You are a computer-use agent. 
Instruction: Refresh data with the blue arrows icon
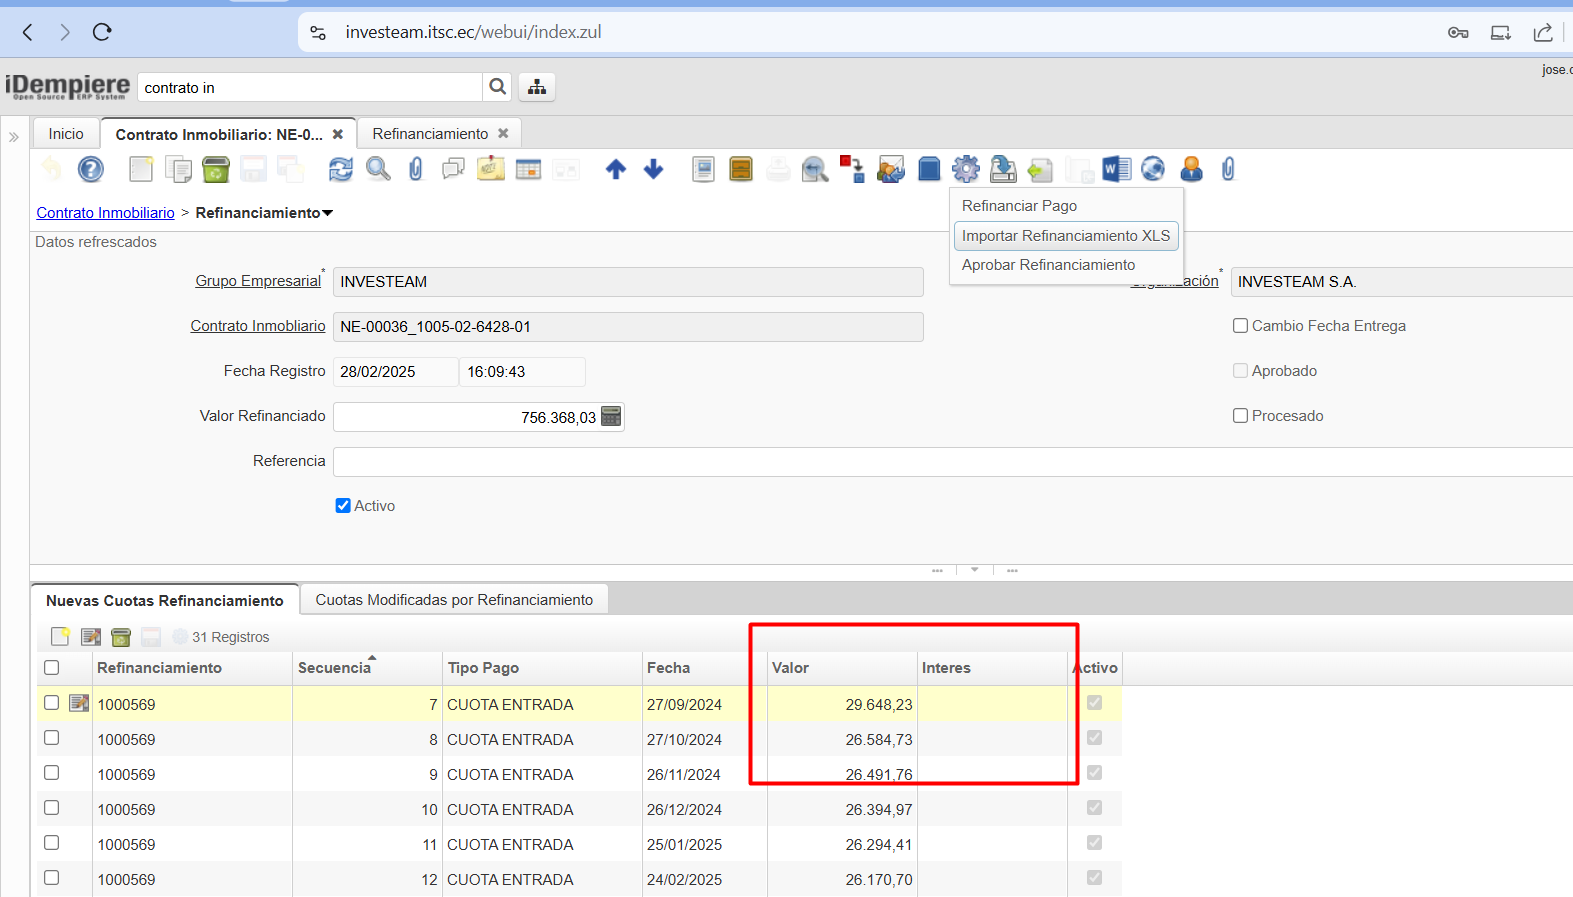pos(341,170)
